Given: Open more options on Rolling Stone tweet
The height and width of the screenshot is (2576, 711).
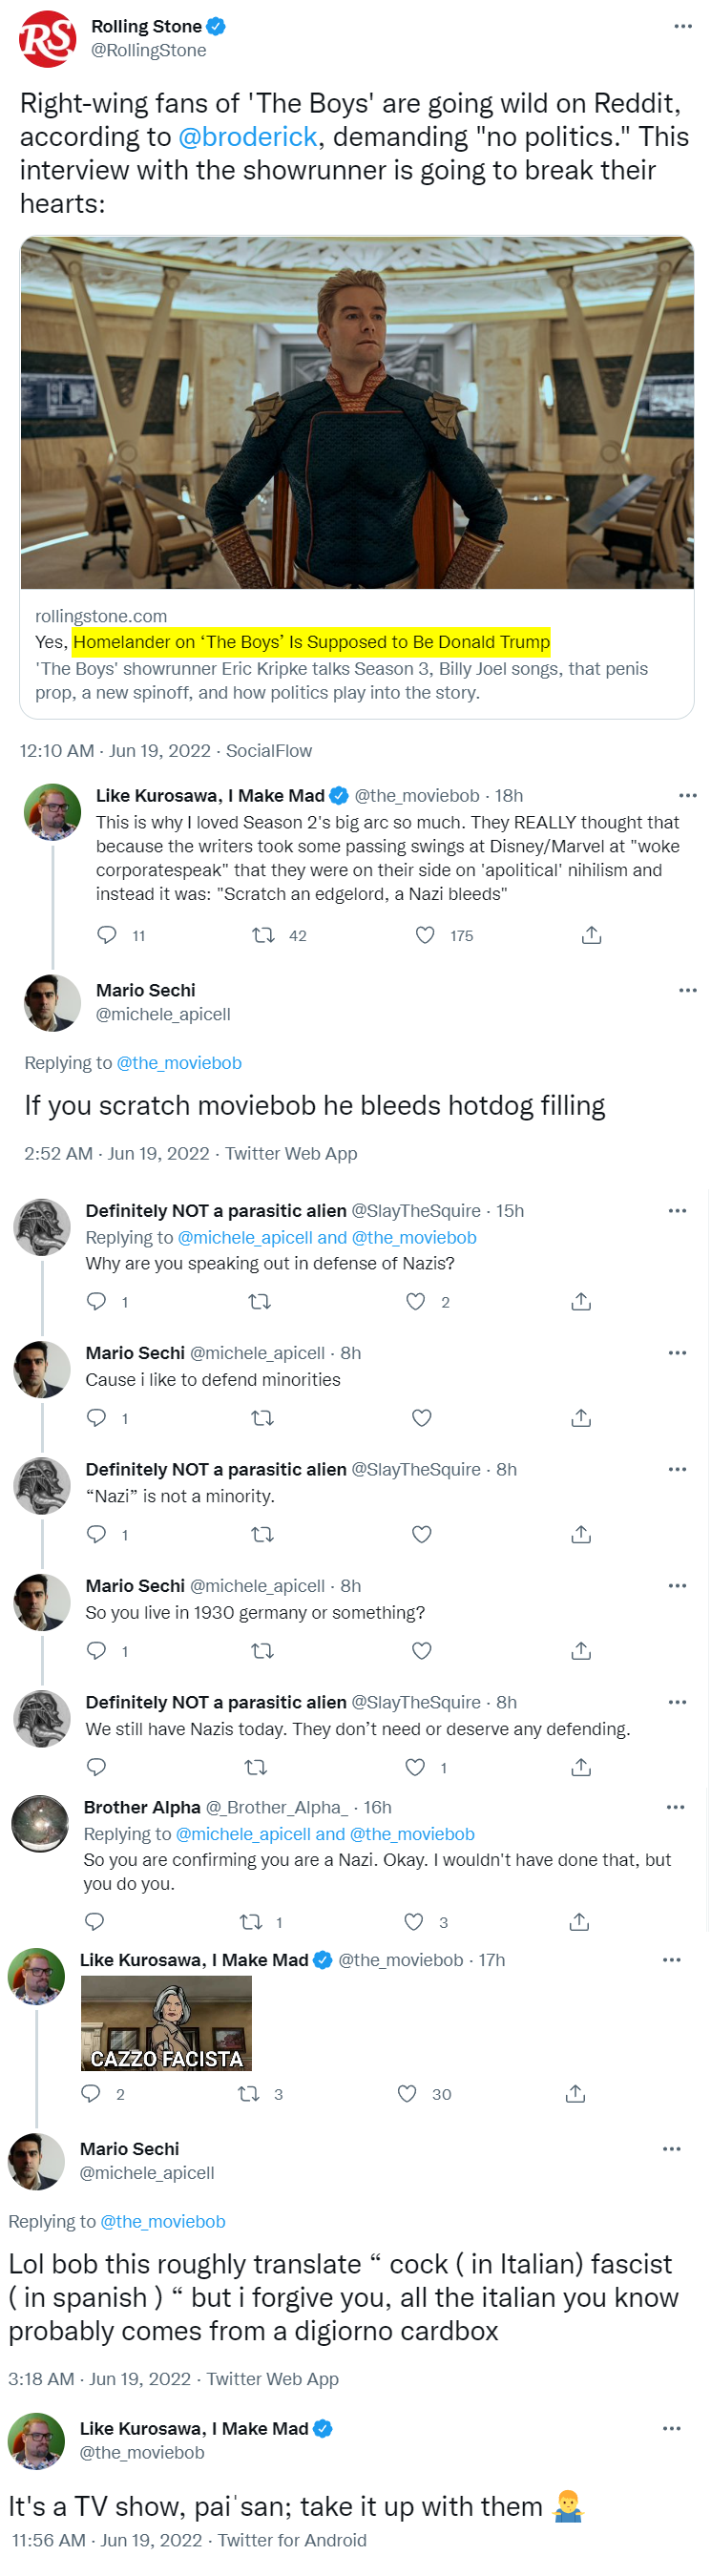Looking at the screenshot, I should (683, 26).
